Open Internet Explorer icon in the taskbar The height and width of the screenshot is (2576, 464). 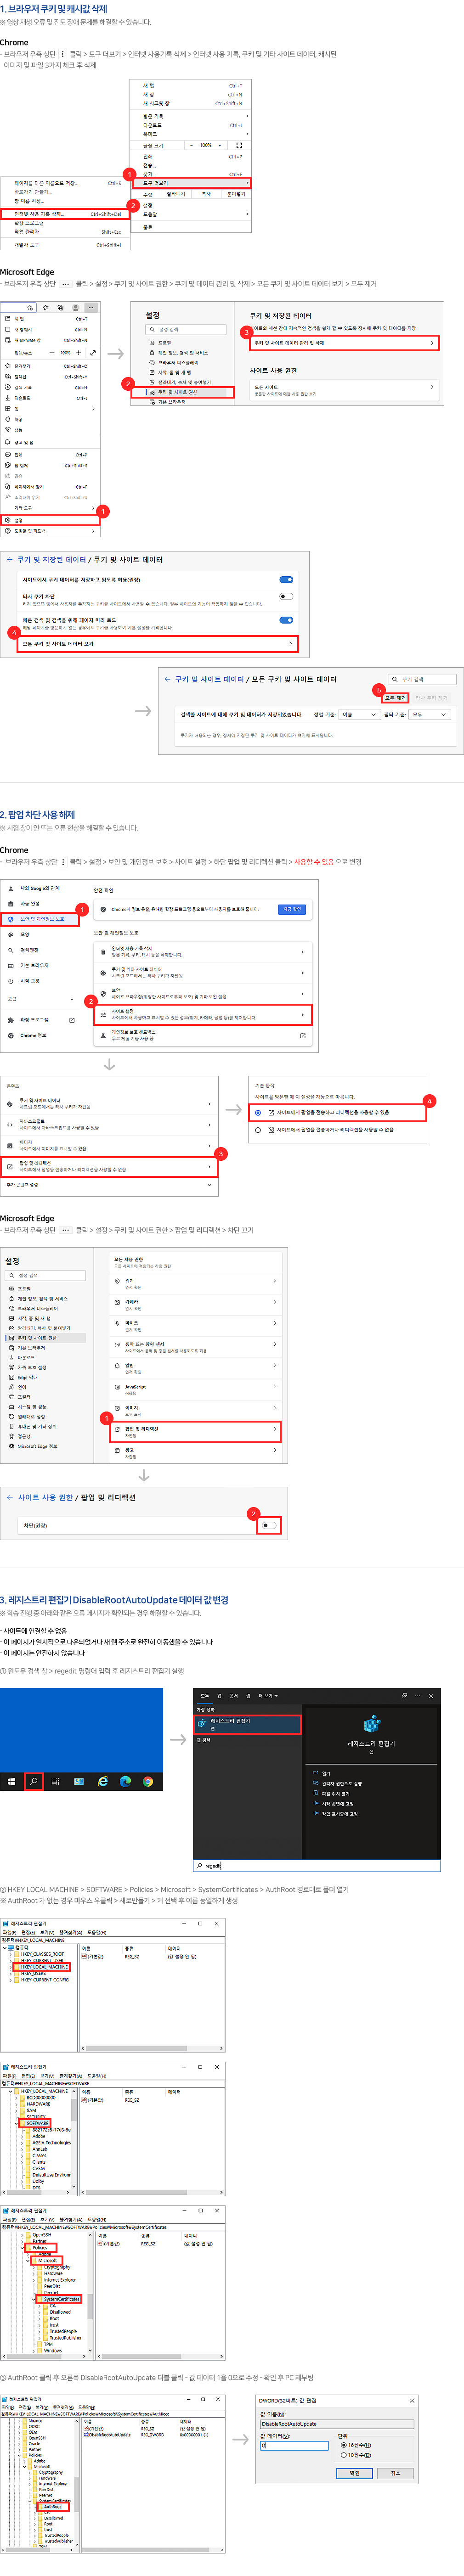103,1781
